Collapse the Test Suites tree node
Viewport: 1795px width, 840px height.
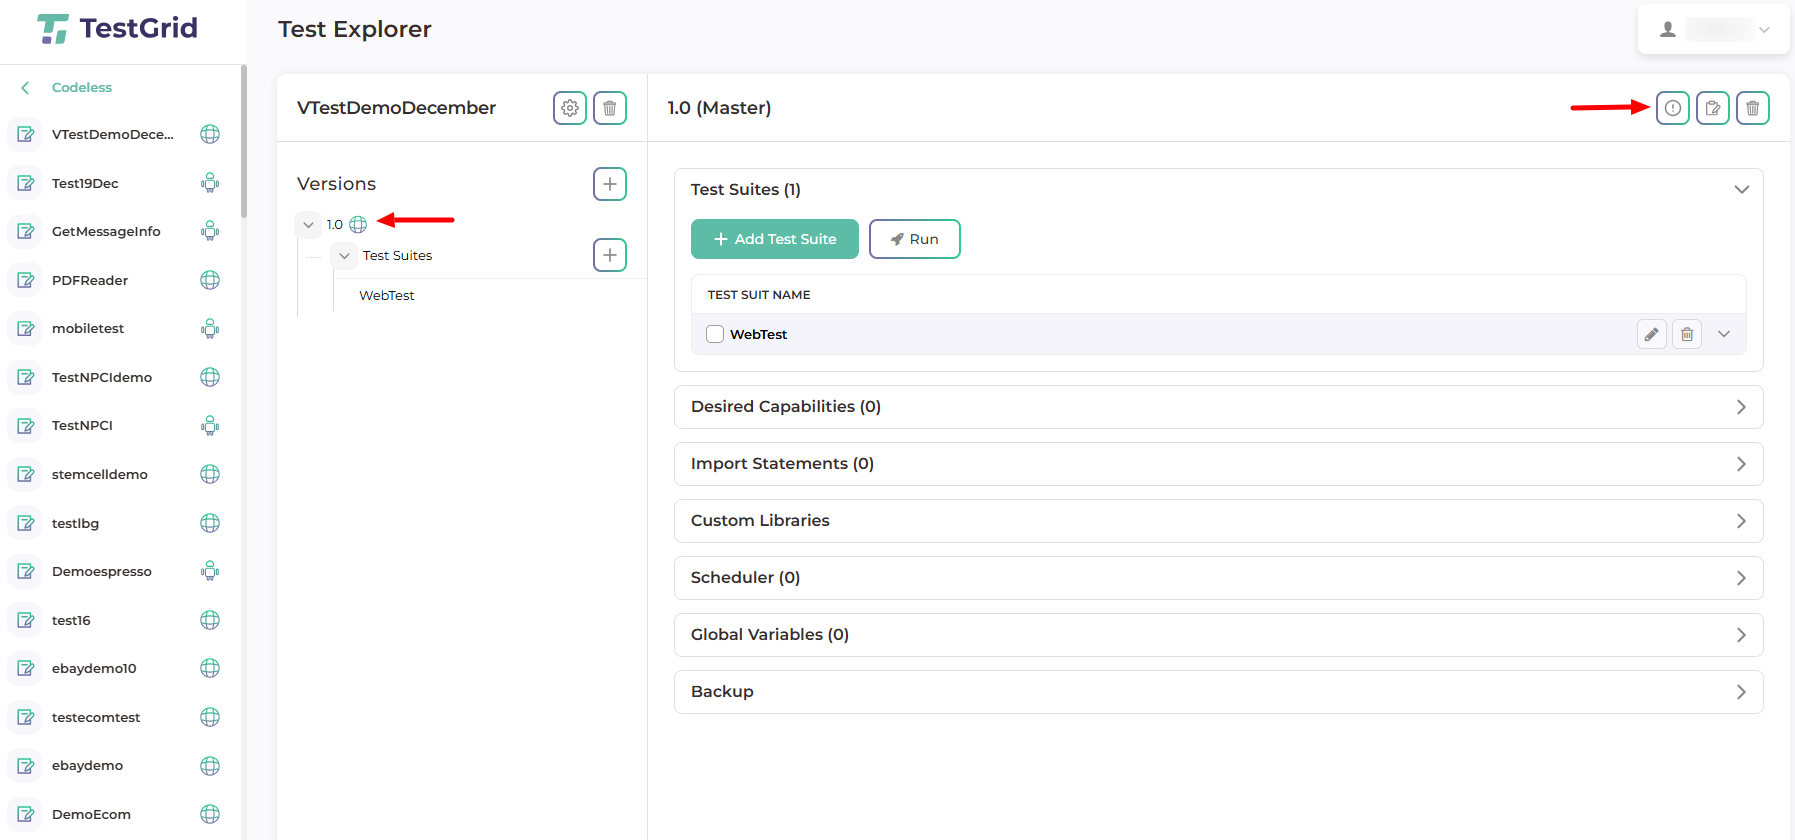(x=344, y=256)
